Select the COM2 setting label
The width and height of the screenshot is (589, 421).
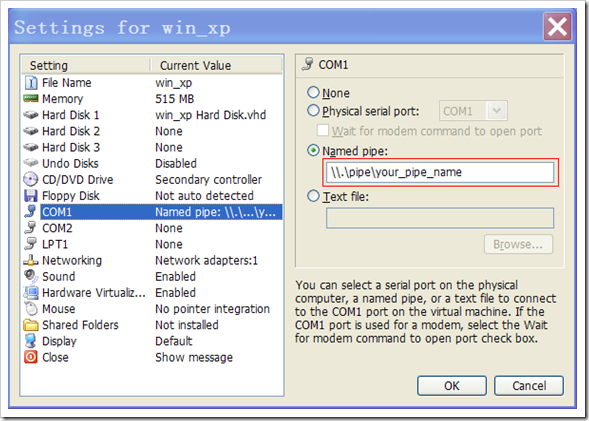[x=57, y=228]
